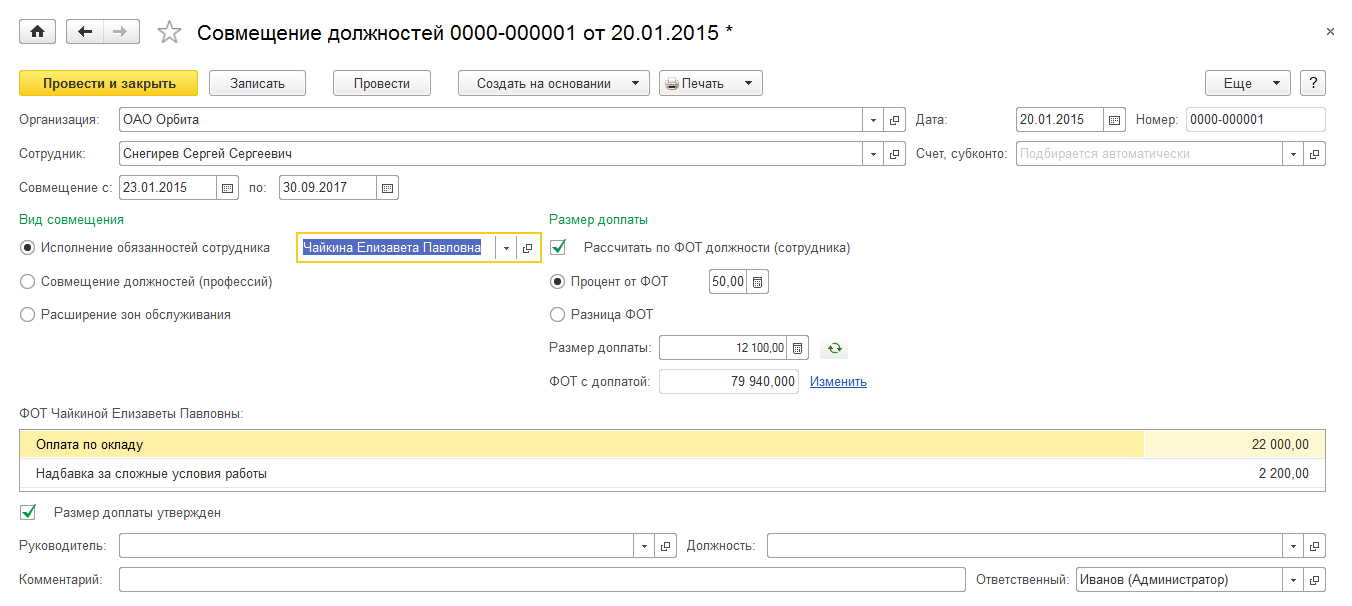This screenshot has height=606, width=1352.
Task: Open calendar picker for Дата field
Action: point(1115,120)
